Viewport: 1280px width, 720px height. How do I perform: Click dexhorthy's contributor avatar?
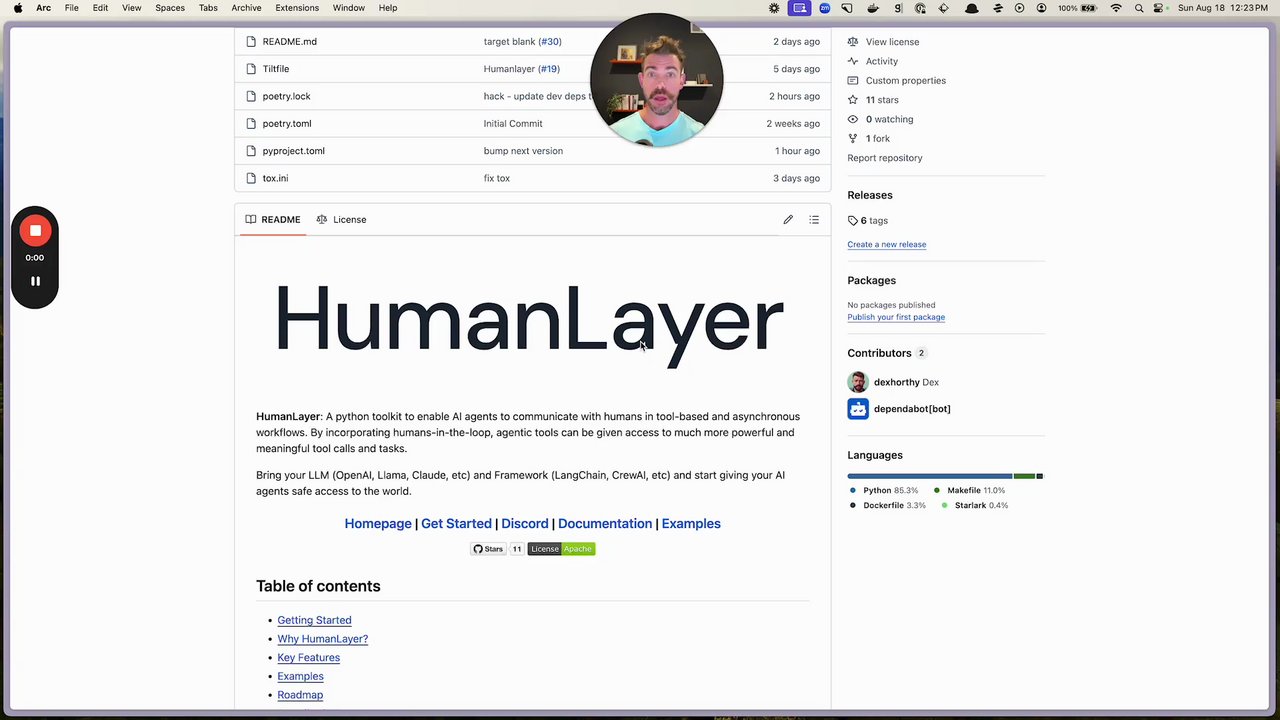pyautogui.click(x=858, y=382)
